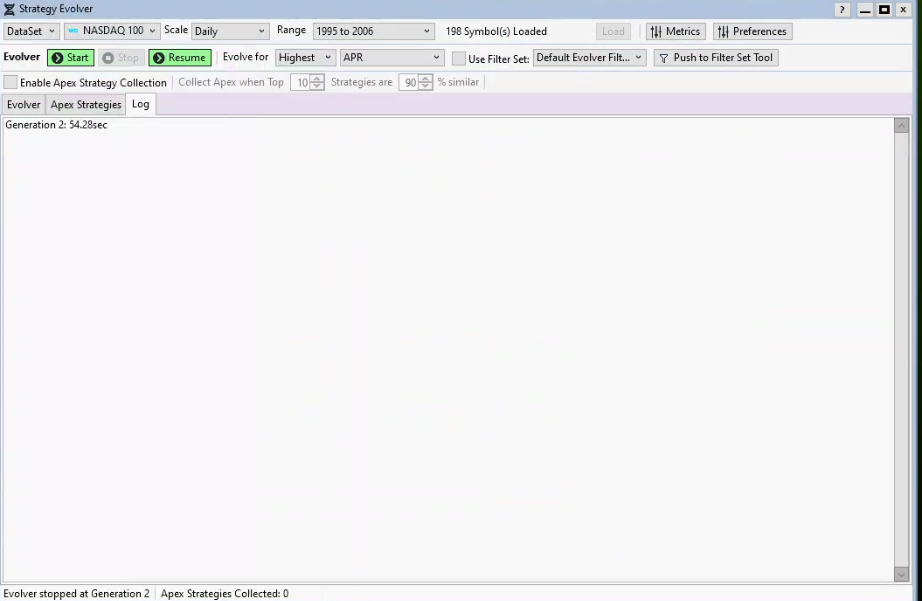
Task: Open the APR metric dropdown
Action: [x=391, y=58]
